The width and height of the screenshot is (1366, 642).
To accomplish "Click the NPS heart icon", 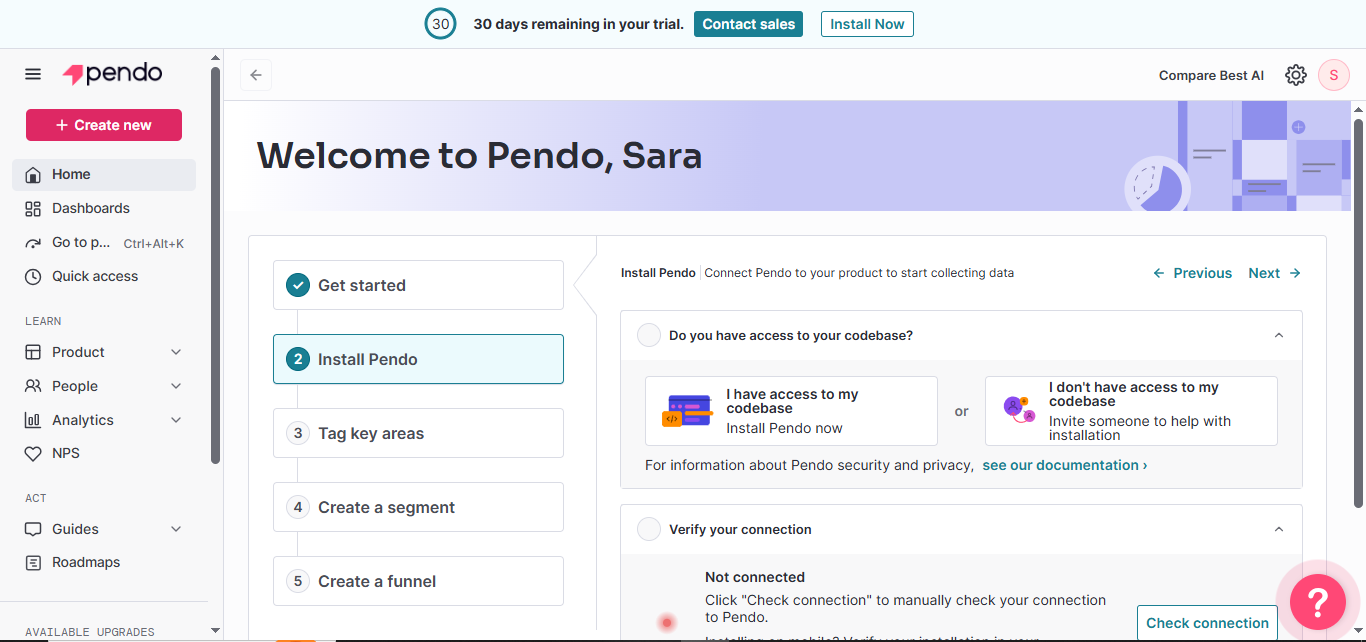I will pos(33,453).
